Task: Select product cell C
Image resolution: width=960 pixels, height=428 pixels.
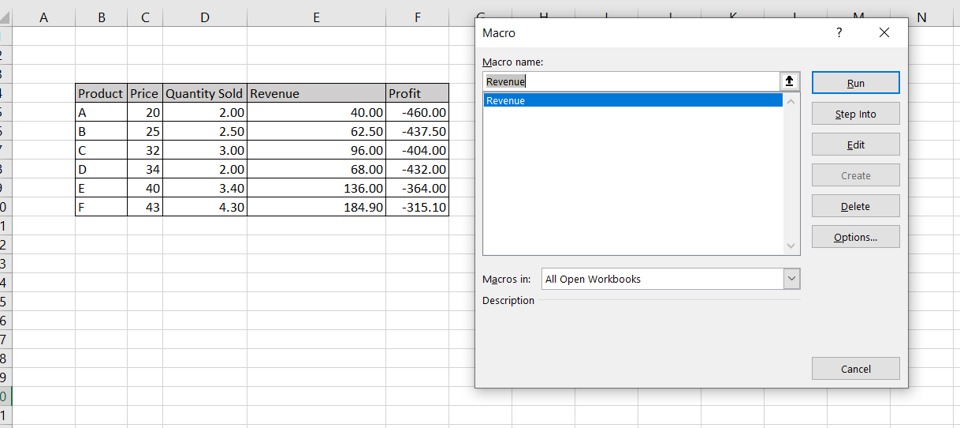Action: [102, 151]
